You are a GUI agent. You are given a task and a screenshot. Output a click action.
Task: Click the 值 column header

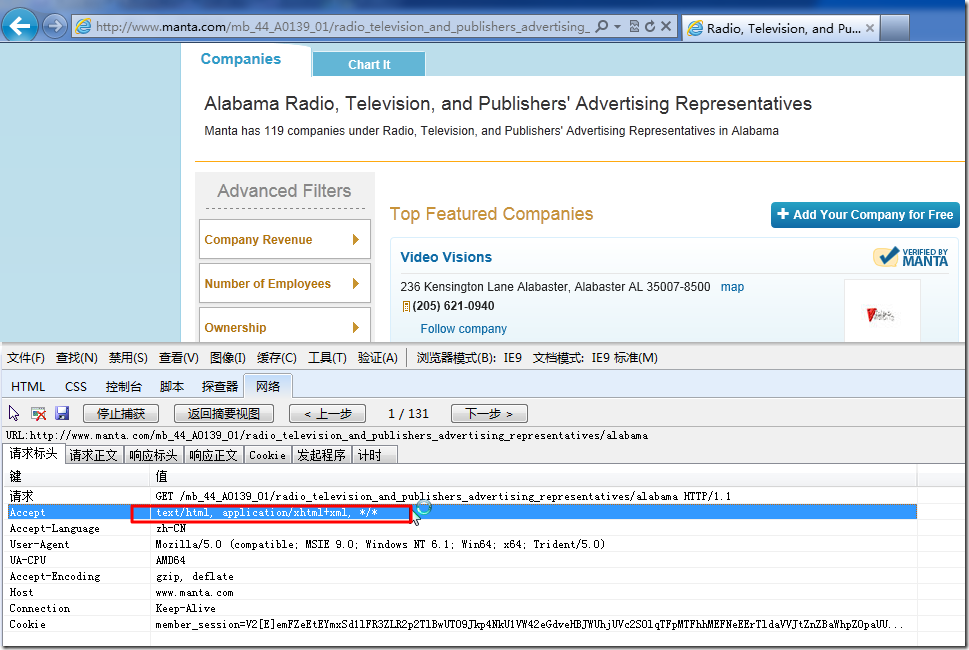(x=534, y=476)
